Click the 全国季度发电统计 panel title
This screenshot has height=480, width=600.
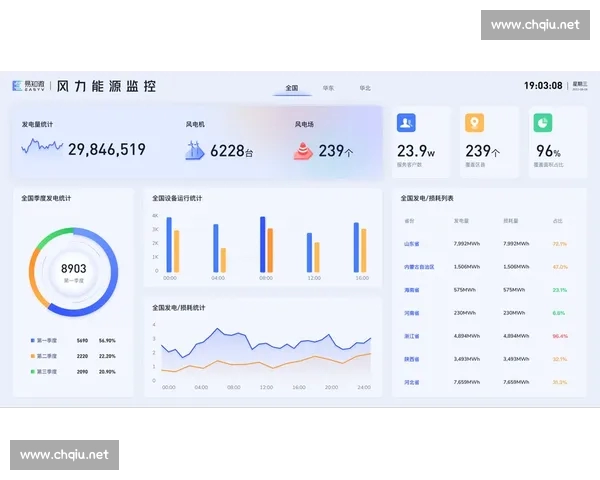46,198
